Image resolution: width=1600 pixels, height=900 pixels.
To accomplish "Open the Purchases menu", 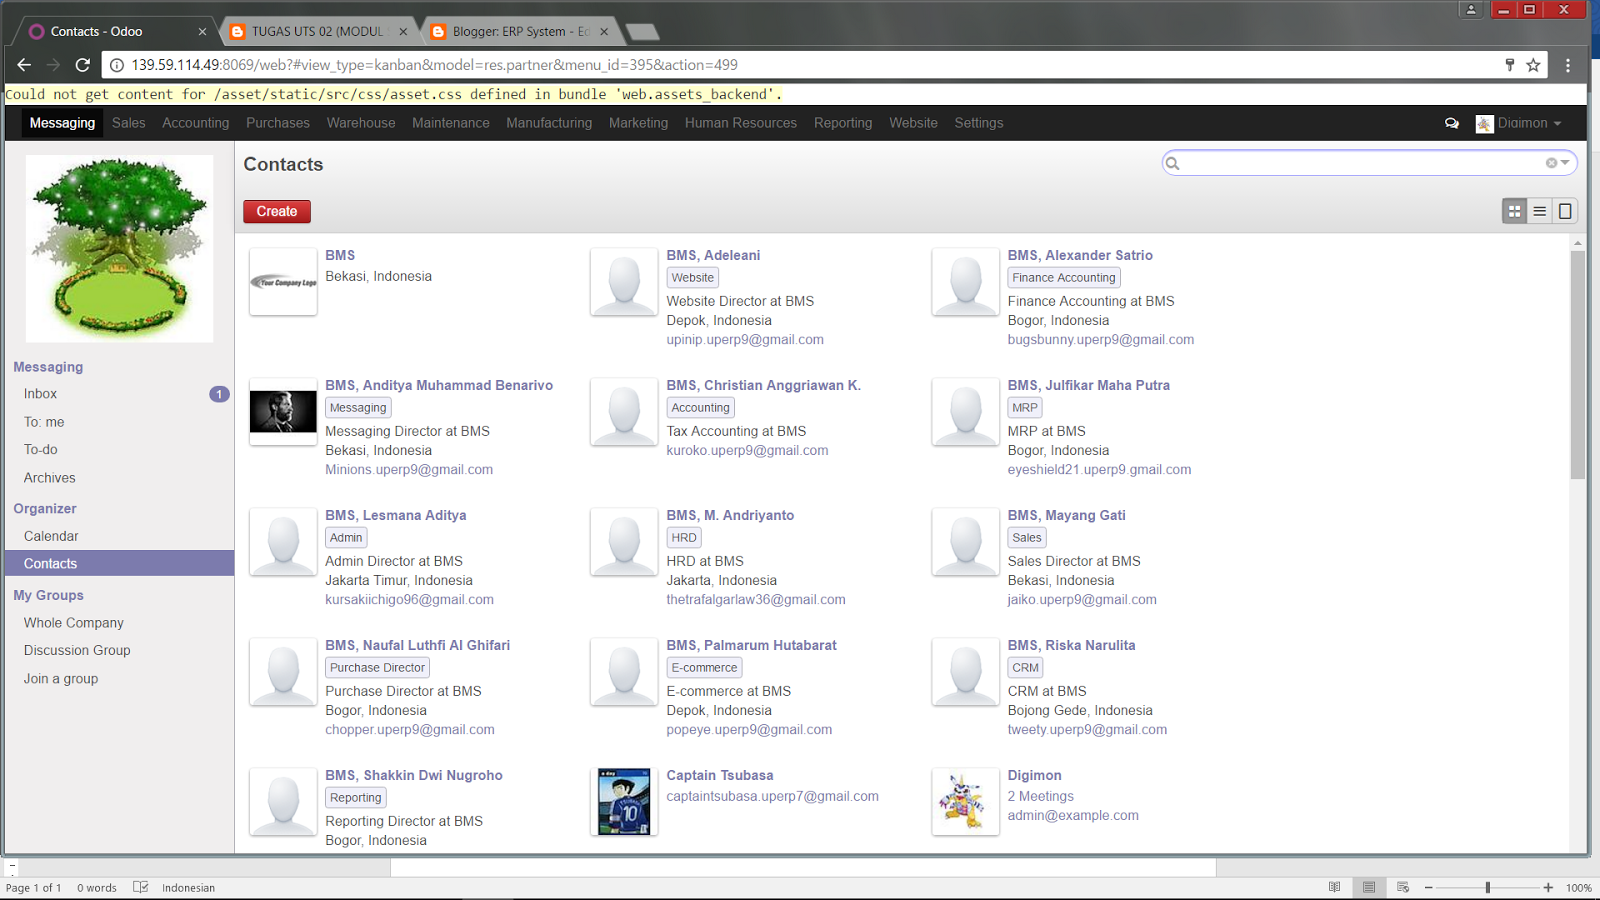I will [x=278, y=123].
